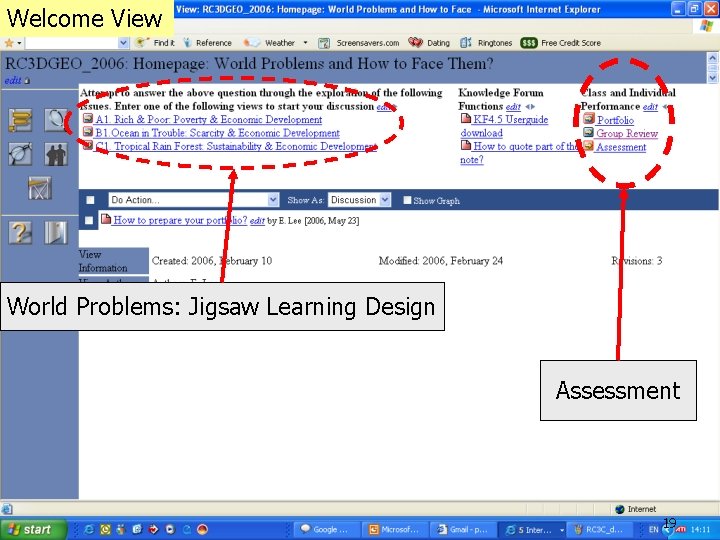Click edit next to Knowledge Forum Functions
Image resolution: width=720 pixels, height=540 pixels.
(513, 107)
